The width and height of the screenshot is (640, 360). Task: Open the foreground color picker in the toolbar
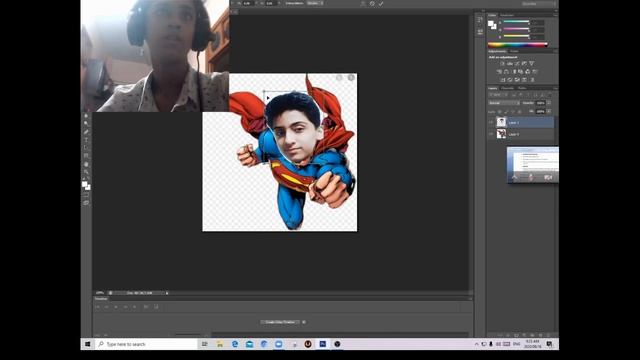click(x=84, y=184)
